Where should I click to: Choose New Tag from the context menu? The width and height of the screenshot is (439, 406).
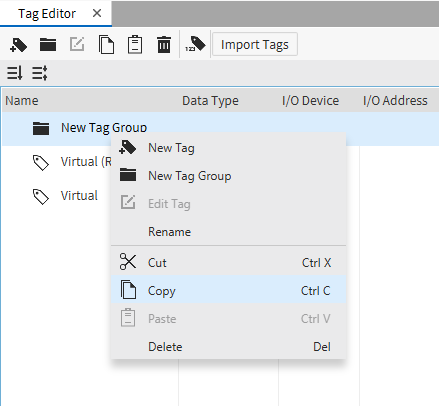click(228, 148)
